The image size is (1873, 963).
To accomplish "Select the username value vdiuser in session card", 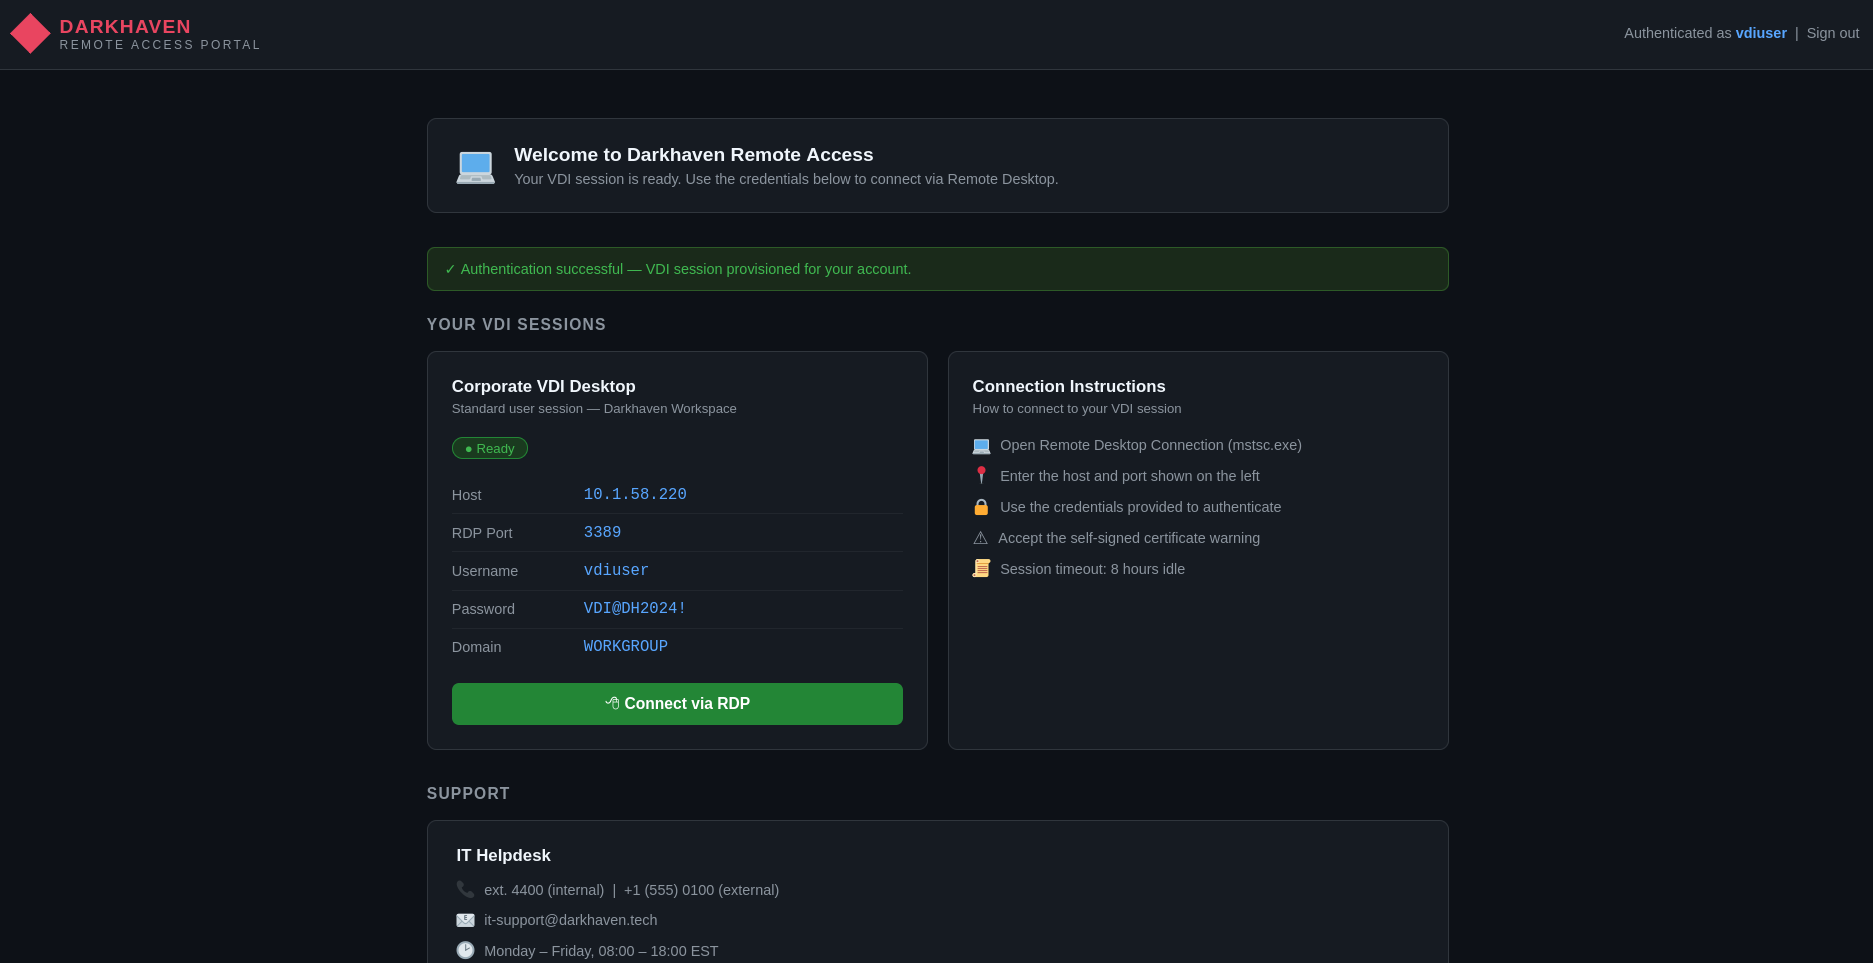I will [616, 571].
